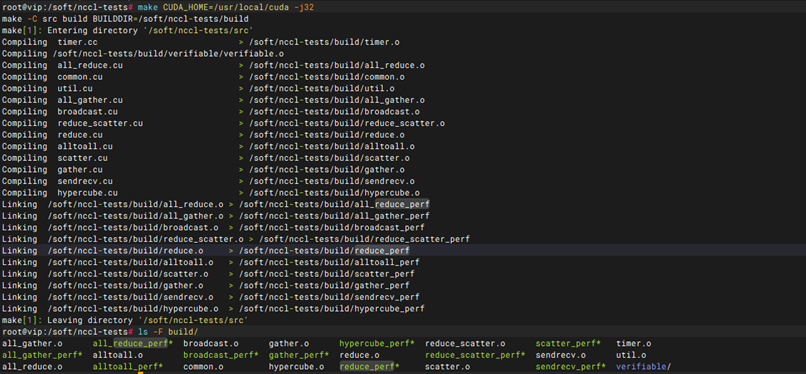Select /soft/nccl-tests/build/all_gather_perf in the Linking line
Viewport: 806px width, 374px height.
click(x=335, y=216)
